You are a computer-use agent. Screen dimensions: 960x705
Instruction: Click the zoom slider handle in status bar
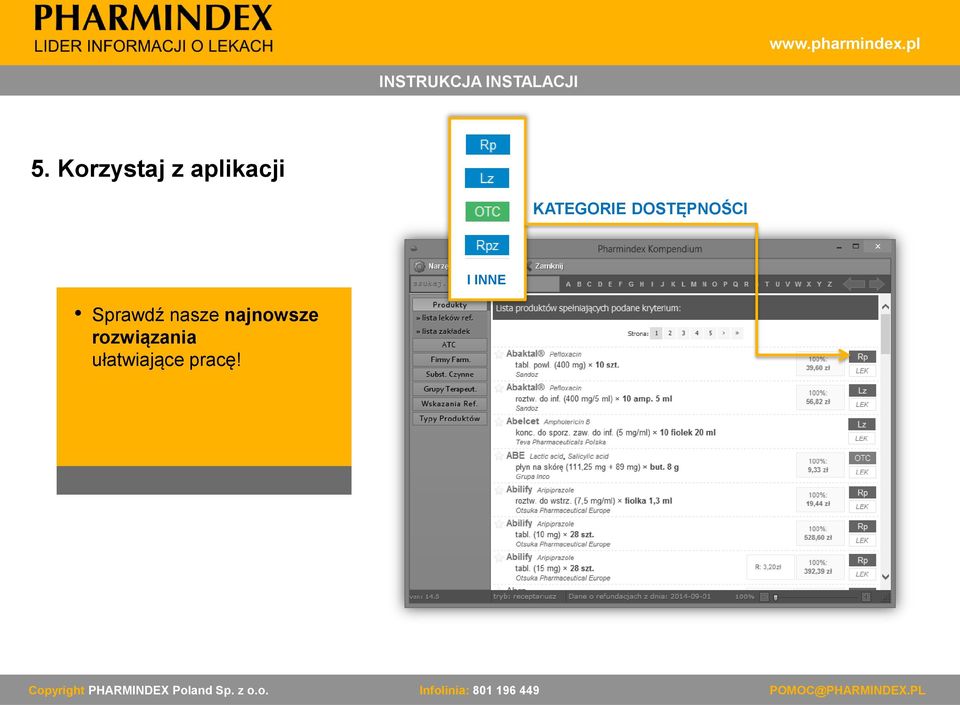pyautogui.click(x=775, y=597)
